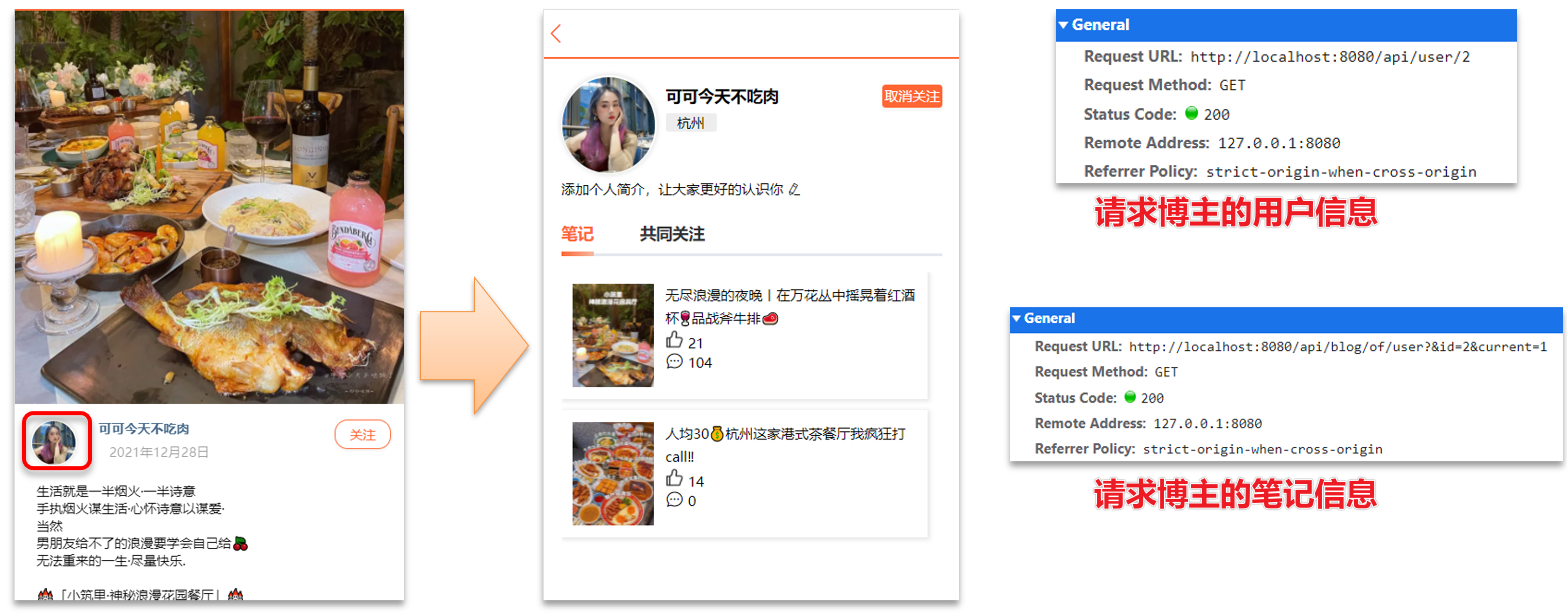
Task: Click the 关注 follow button on the post
Action: click(x=362, y=435)
